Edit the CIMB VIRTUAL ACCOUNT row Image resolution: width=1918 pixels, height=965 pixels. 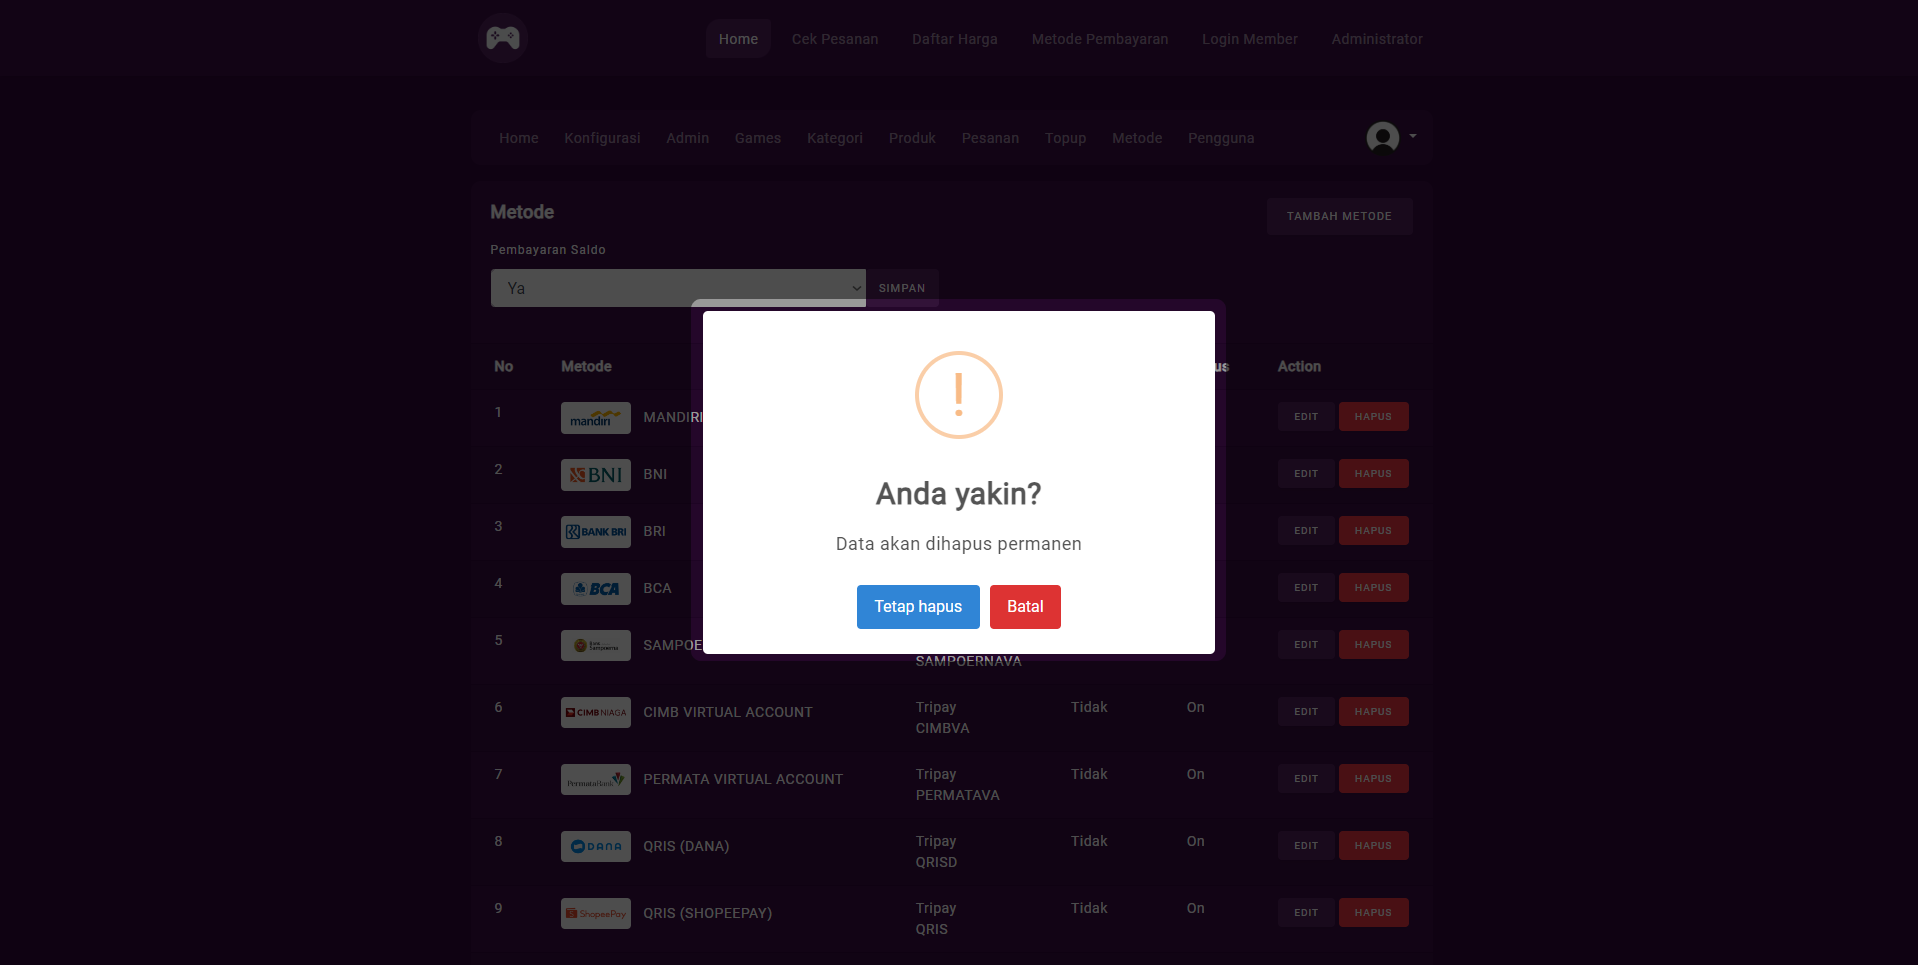[x=1306, y=712]
